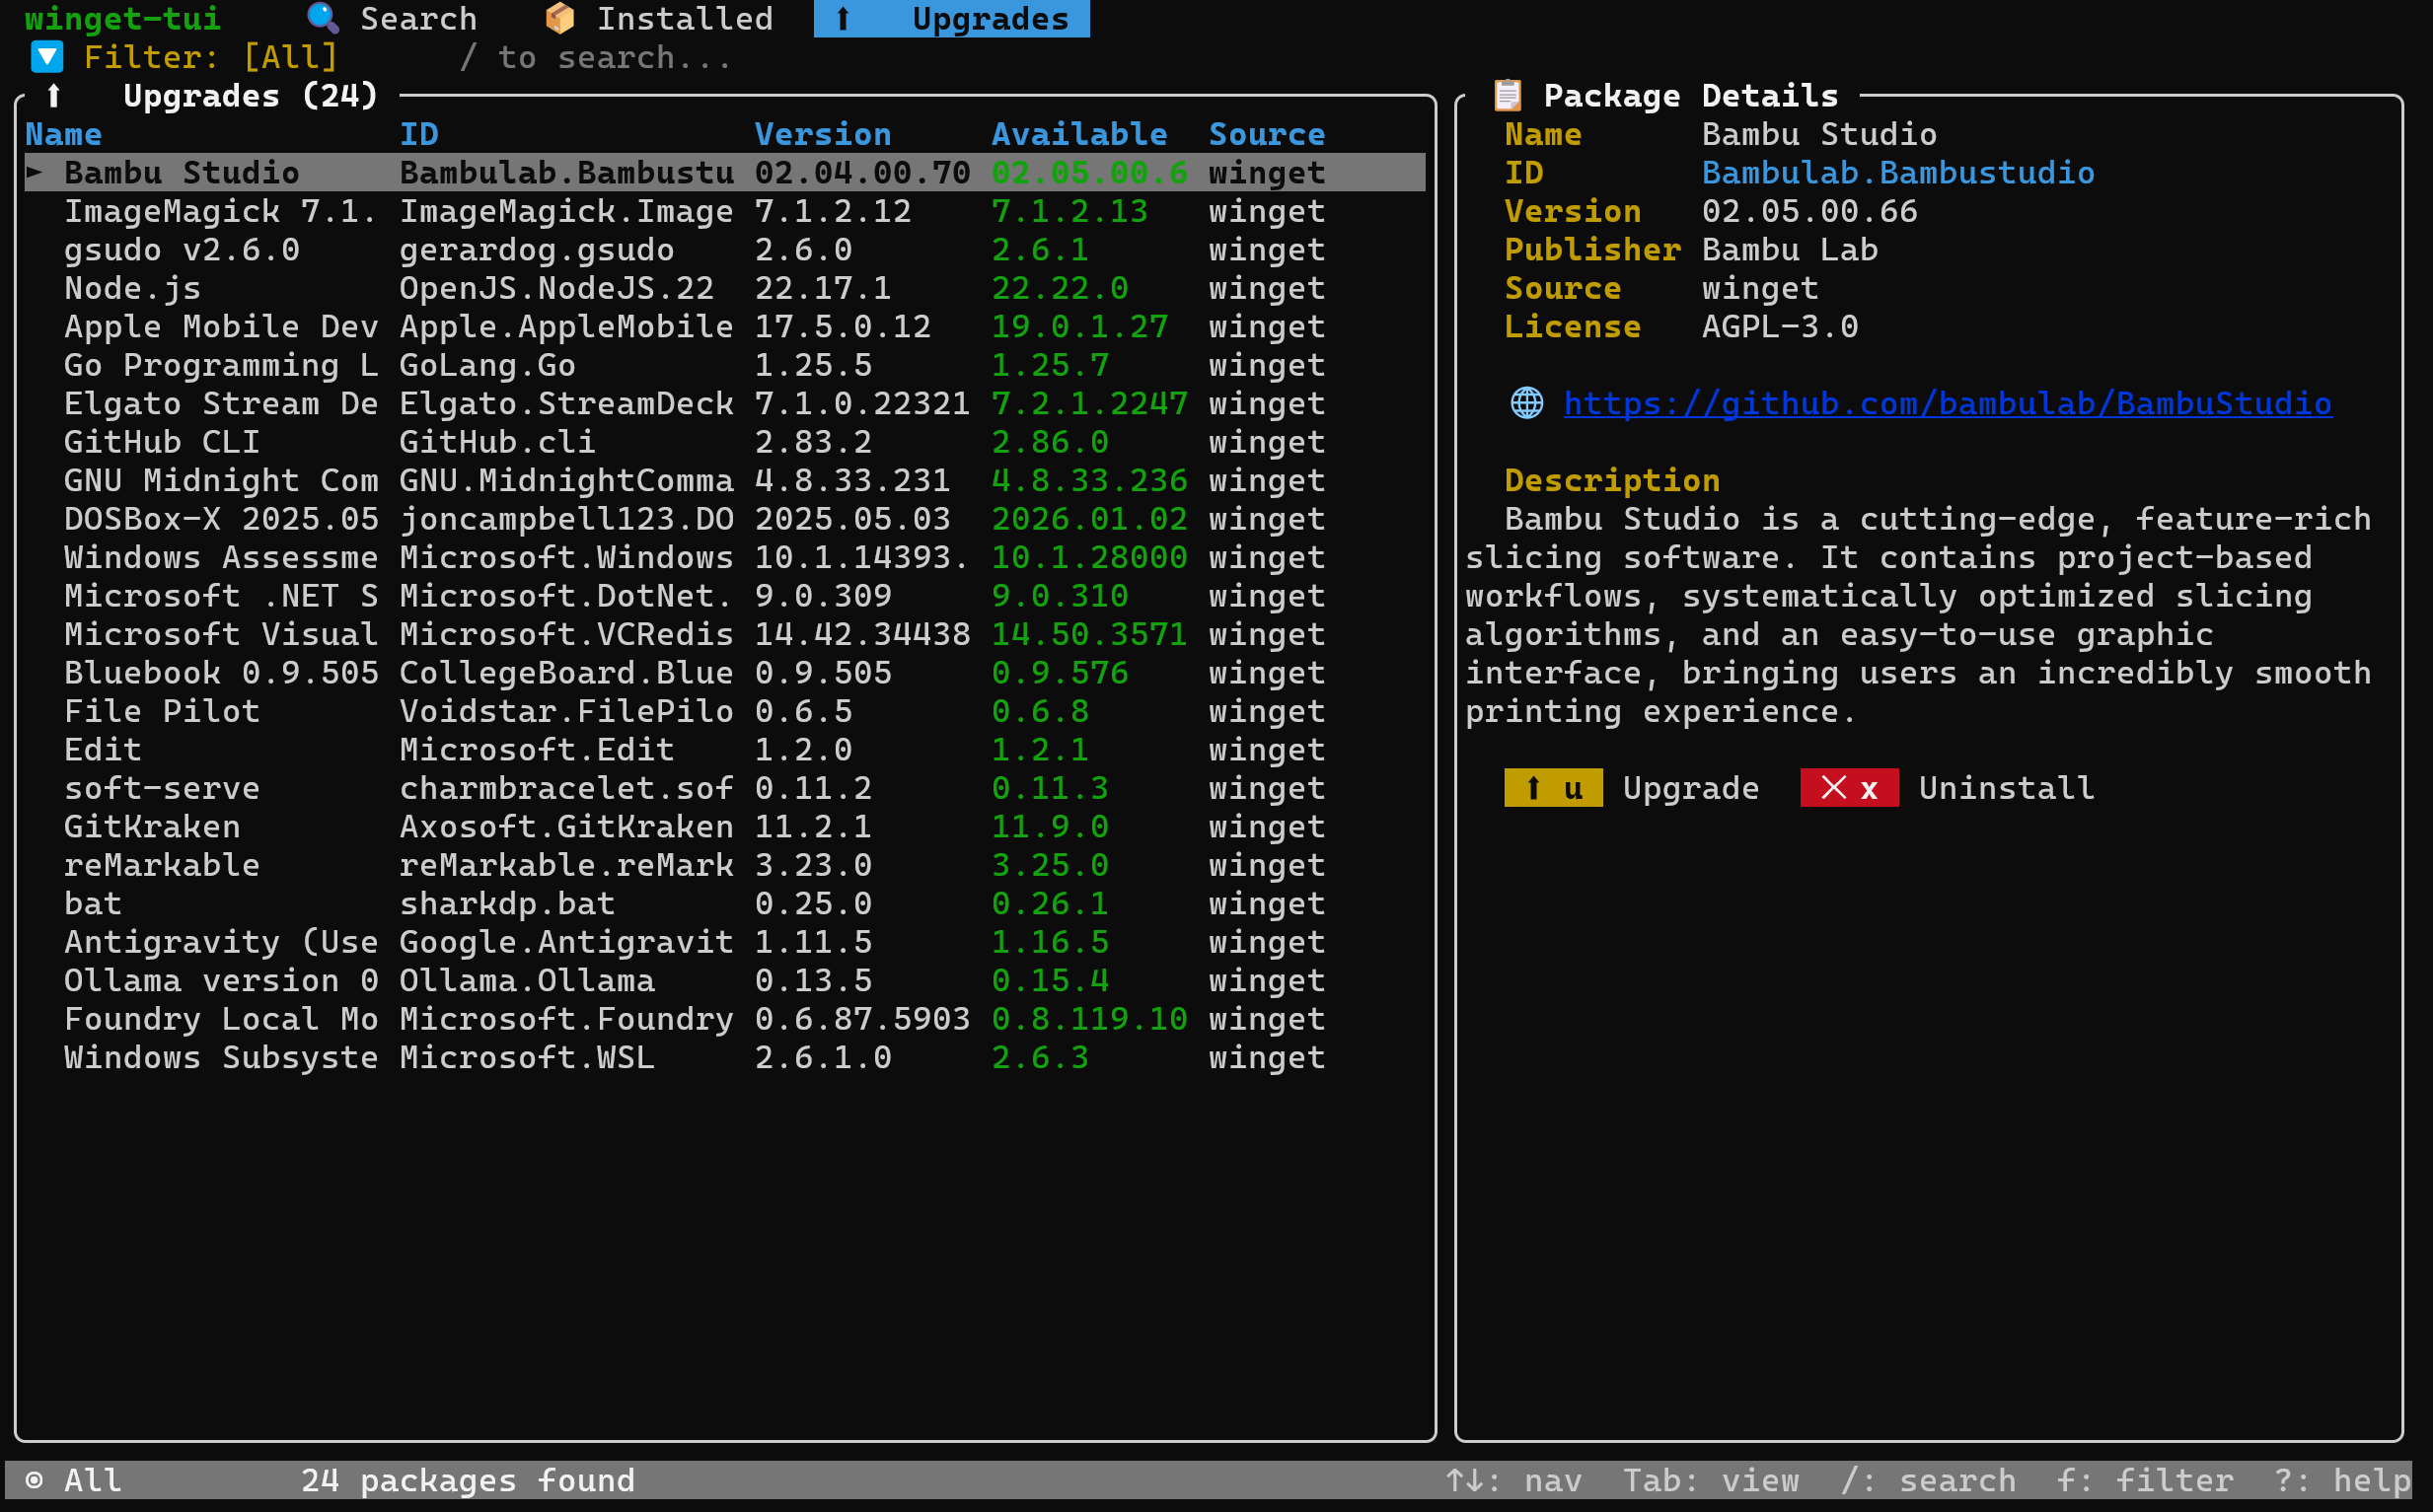The image size is (2433, 1512).
Task: Switch to the Search tab
Action: pyautogui.click(x=418, y=18)
